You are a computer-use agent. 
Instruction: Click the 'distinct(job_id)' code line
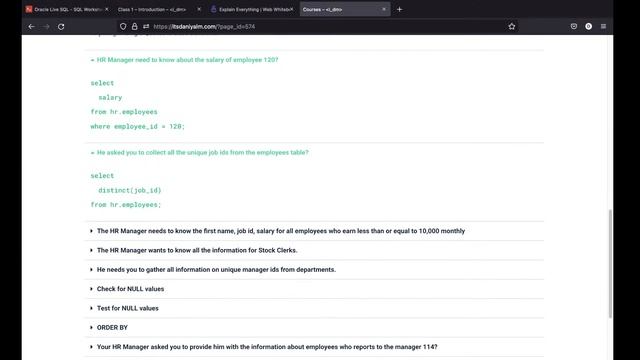(x=130, y=190)
